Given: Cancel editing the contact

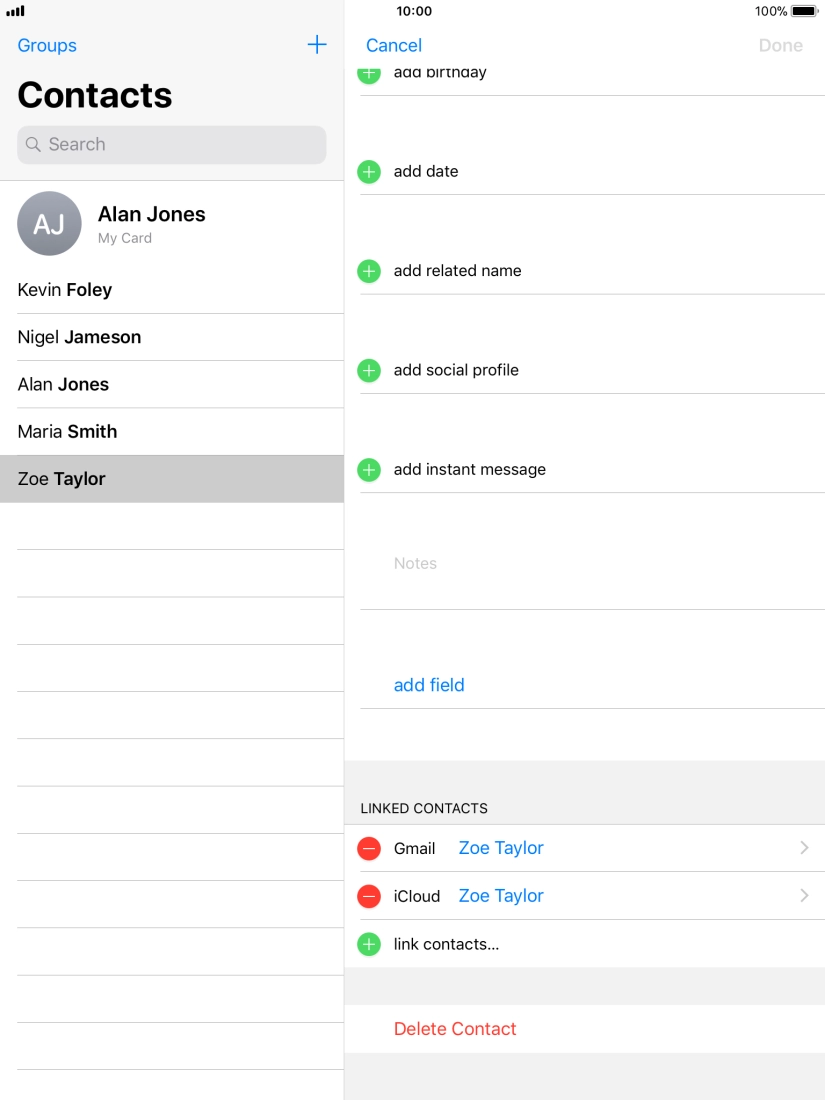Looking at the screenshot, I should [x=393, y=45].
